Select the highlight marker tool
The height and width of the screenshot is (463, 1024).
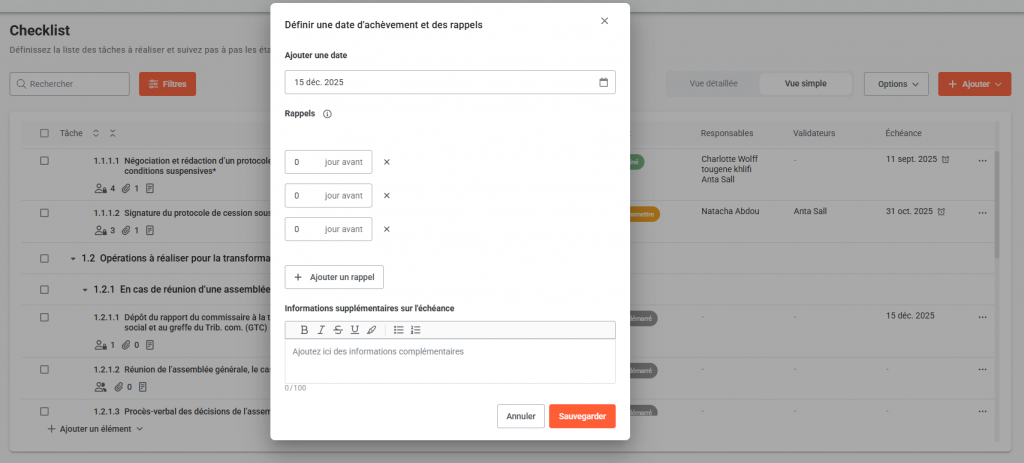click(371, 330)
